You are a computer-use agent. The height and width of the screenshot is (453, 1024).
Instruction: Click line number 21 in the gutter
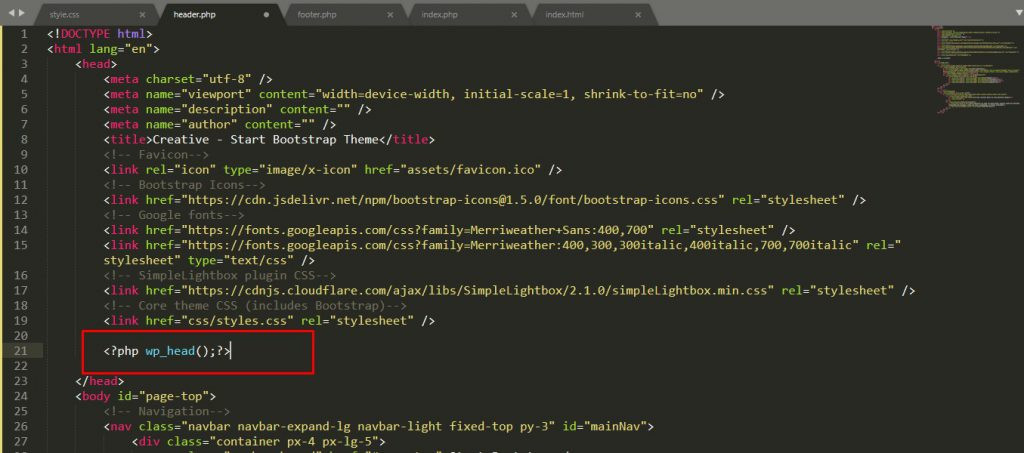[21, 351]
